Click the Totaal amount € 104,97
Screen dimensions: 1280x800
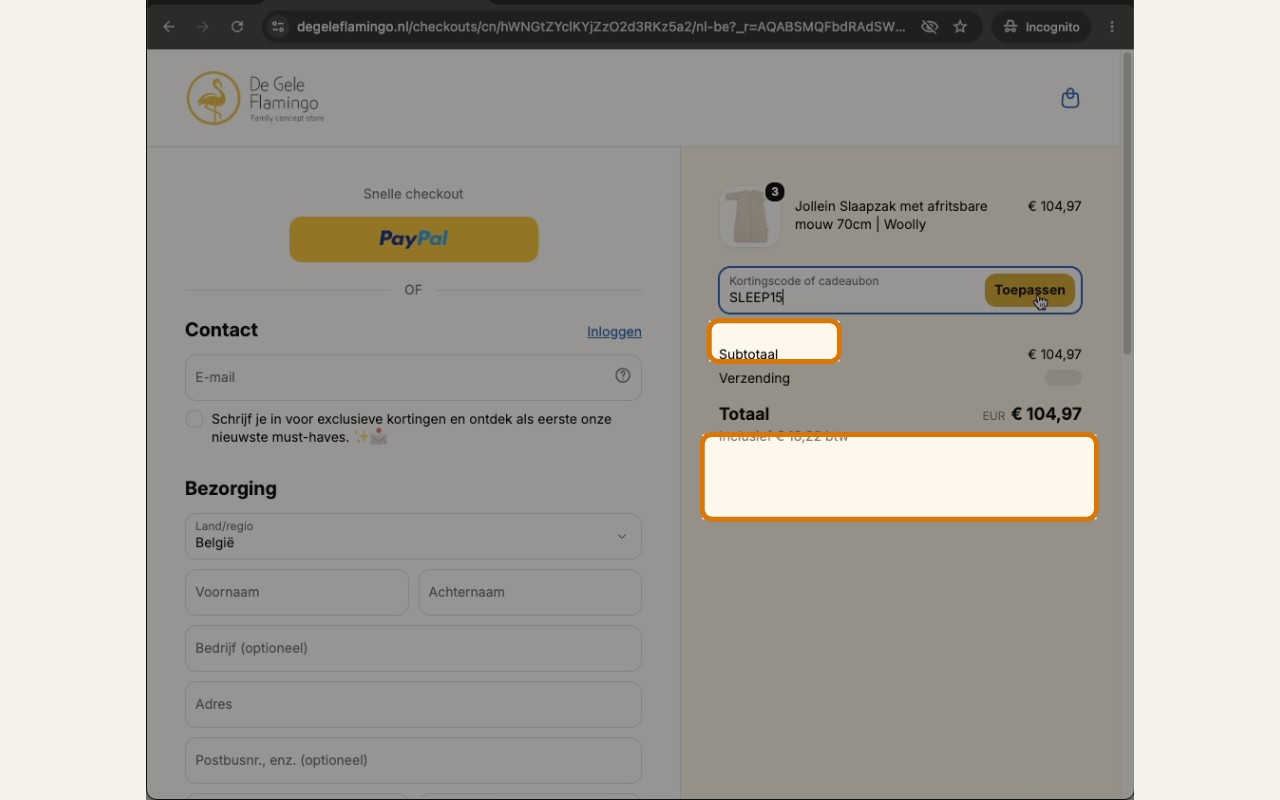(1046, 414)
